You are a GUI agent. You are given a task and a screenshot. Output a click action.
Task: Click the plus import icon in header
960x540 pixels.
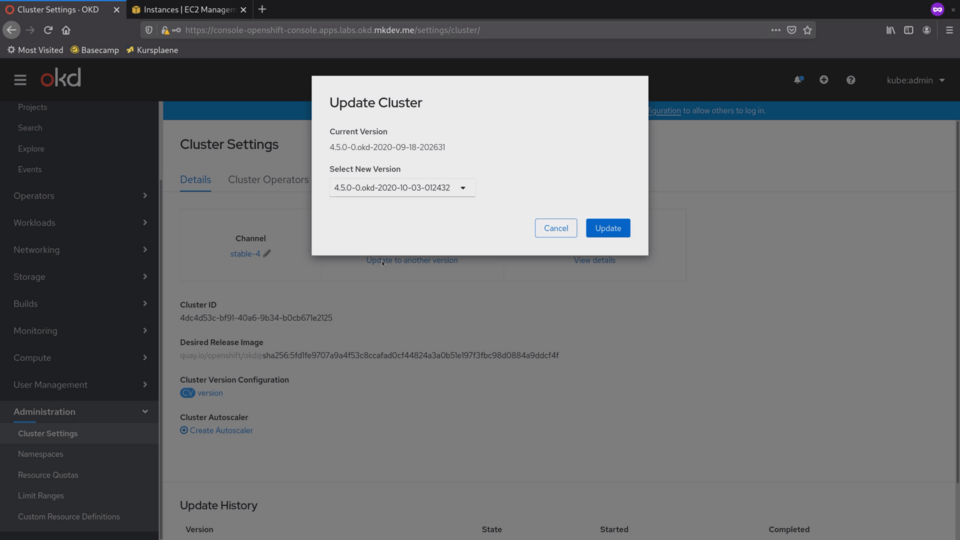point(824,80)
